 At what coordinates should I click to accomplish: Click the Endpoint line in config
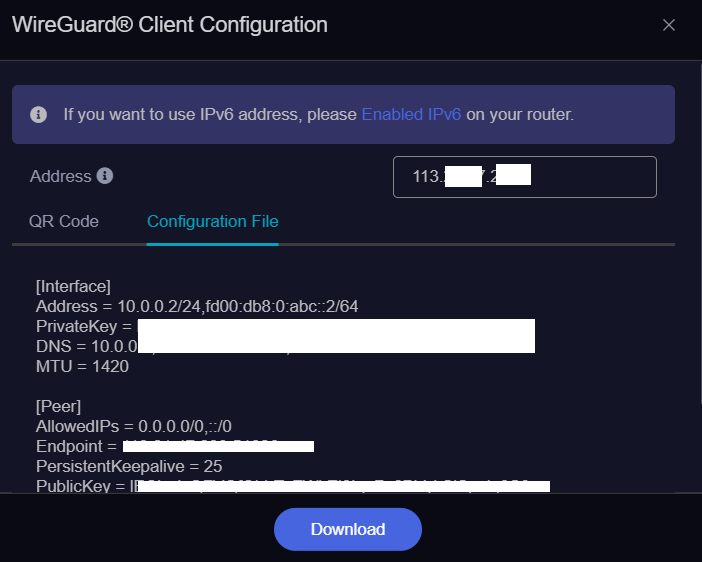pos(77,446)
